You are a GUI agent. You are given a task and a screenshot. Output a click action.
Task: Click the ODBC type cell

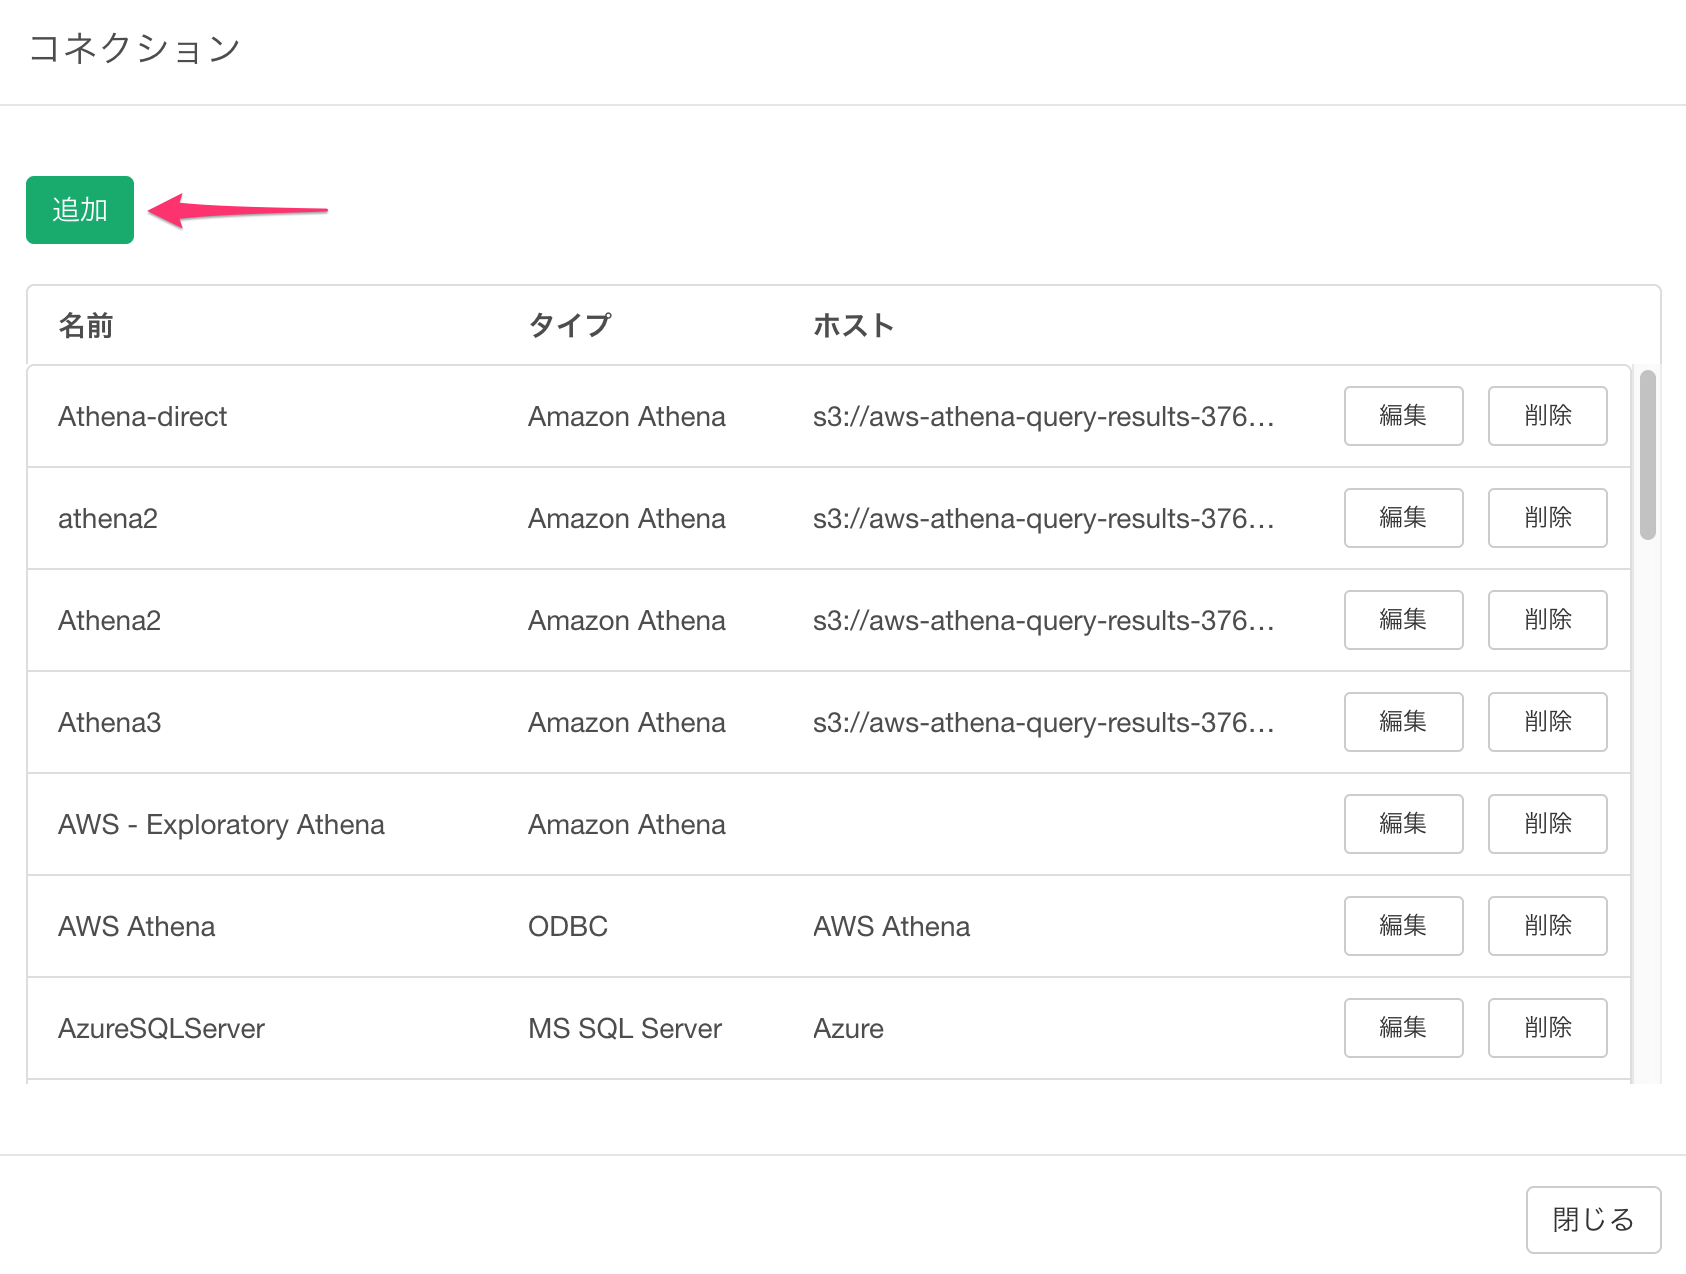(568, 927)
